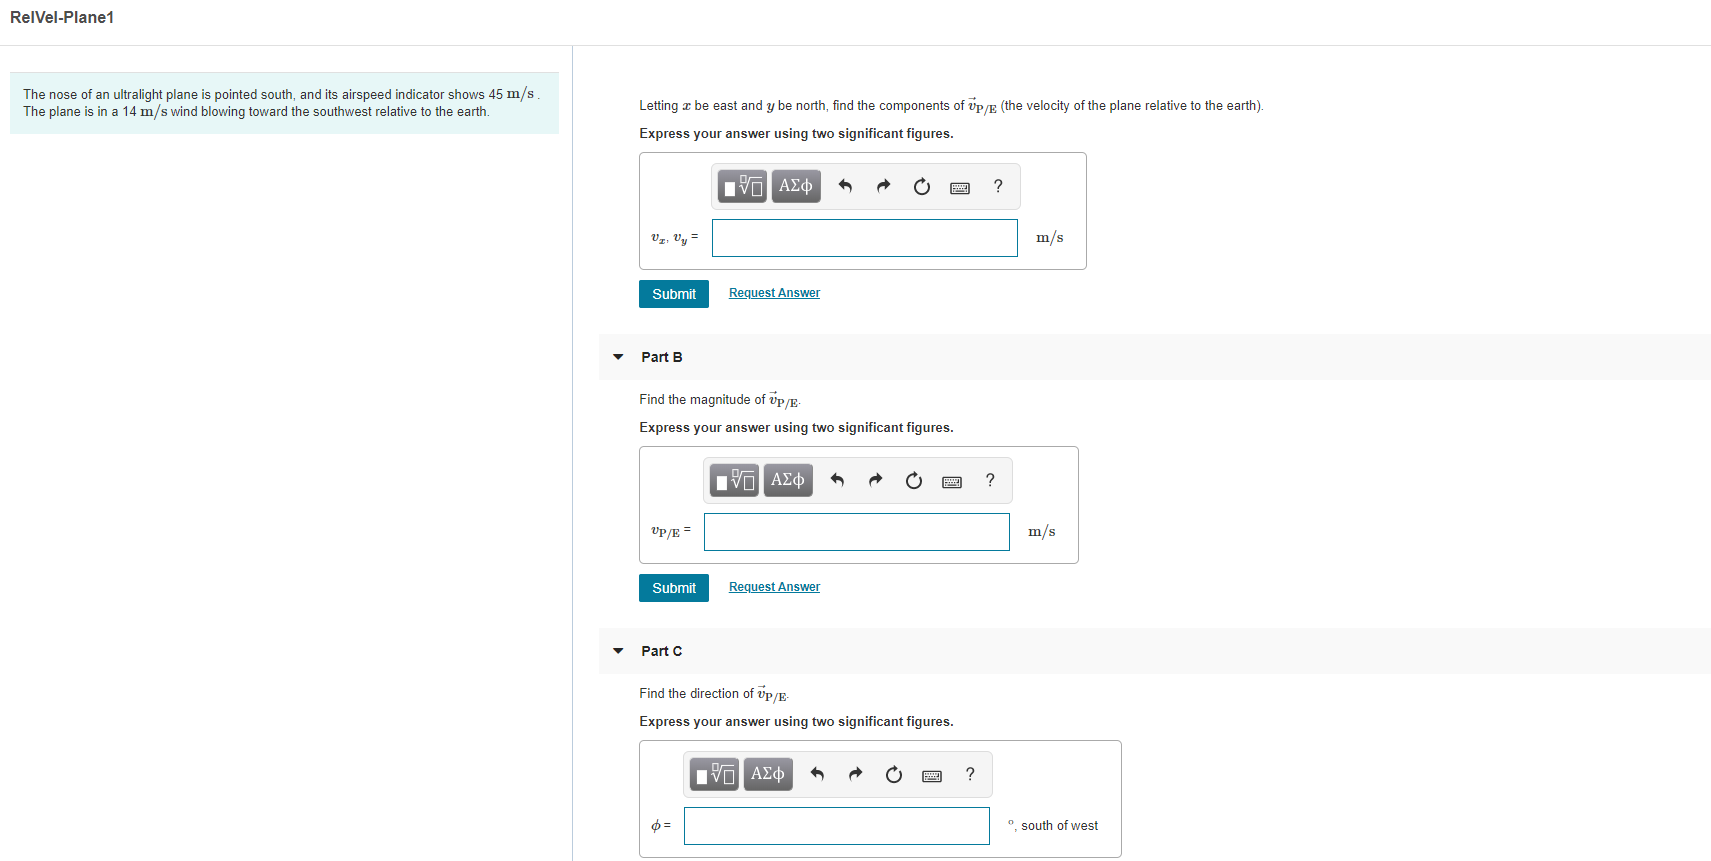Reset the Part B answer field
Image resolution: width=1711 pixels, height=861 pixels.
tap(914, 480)
